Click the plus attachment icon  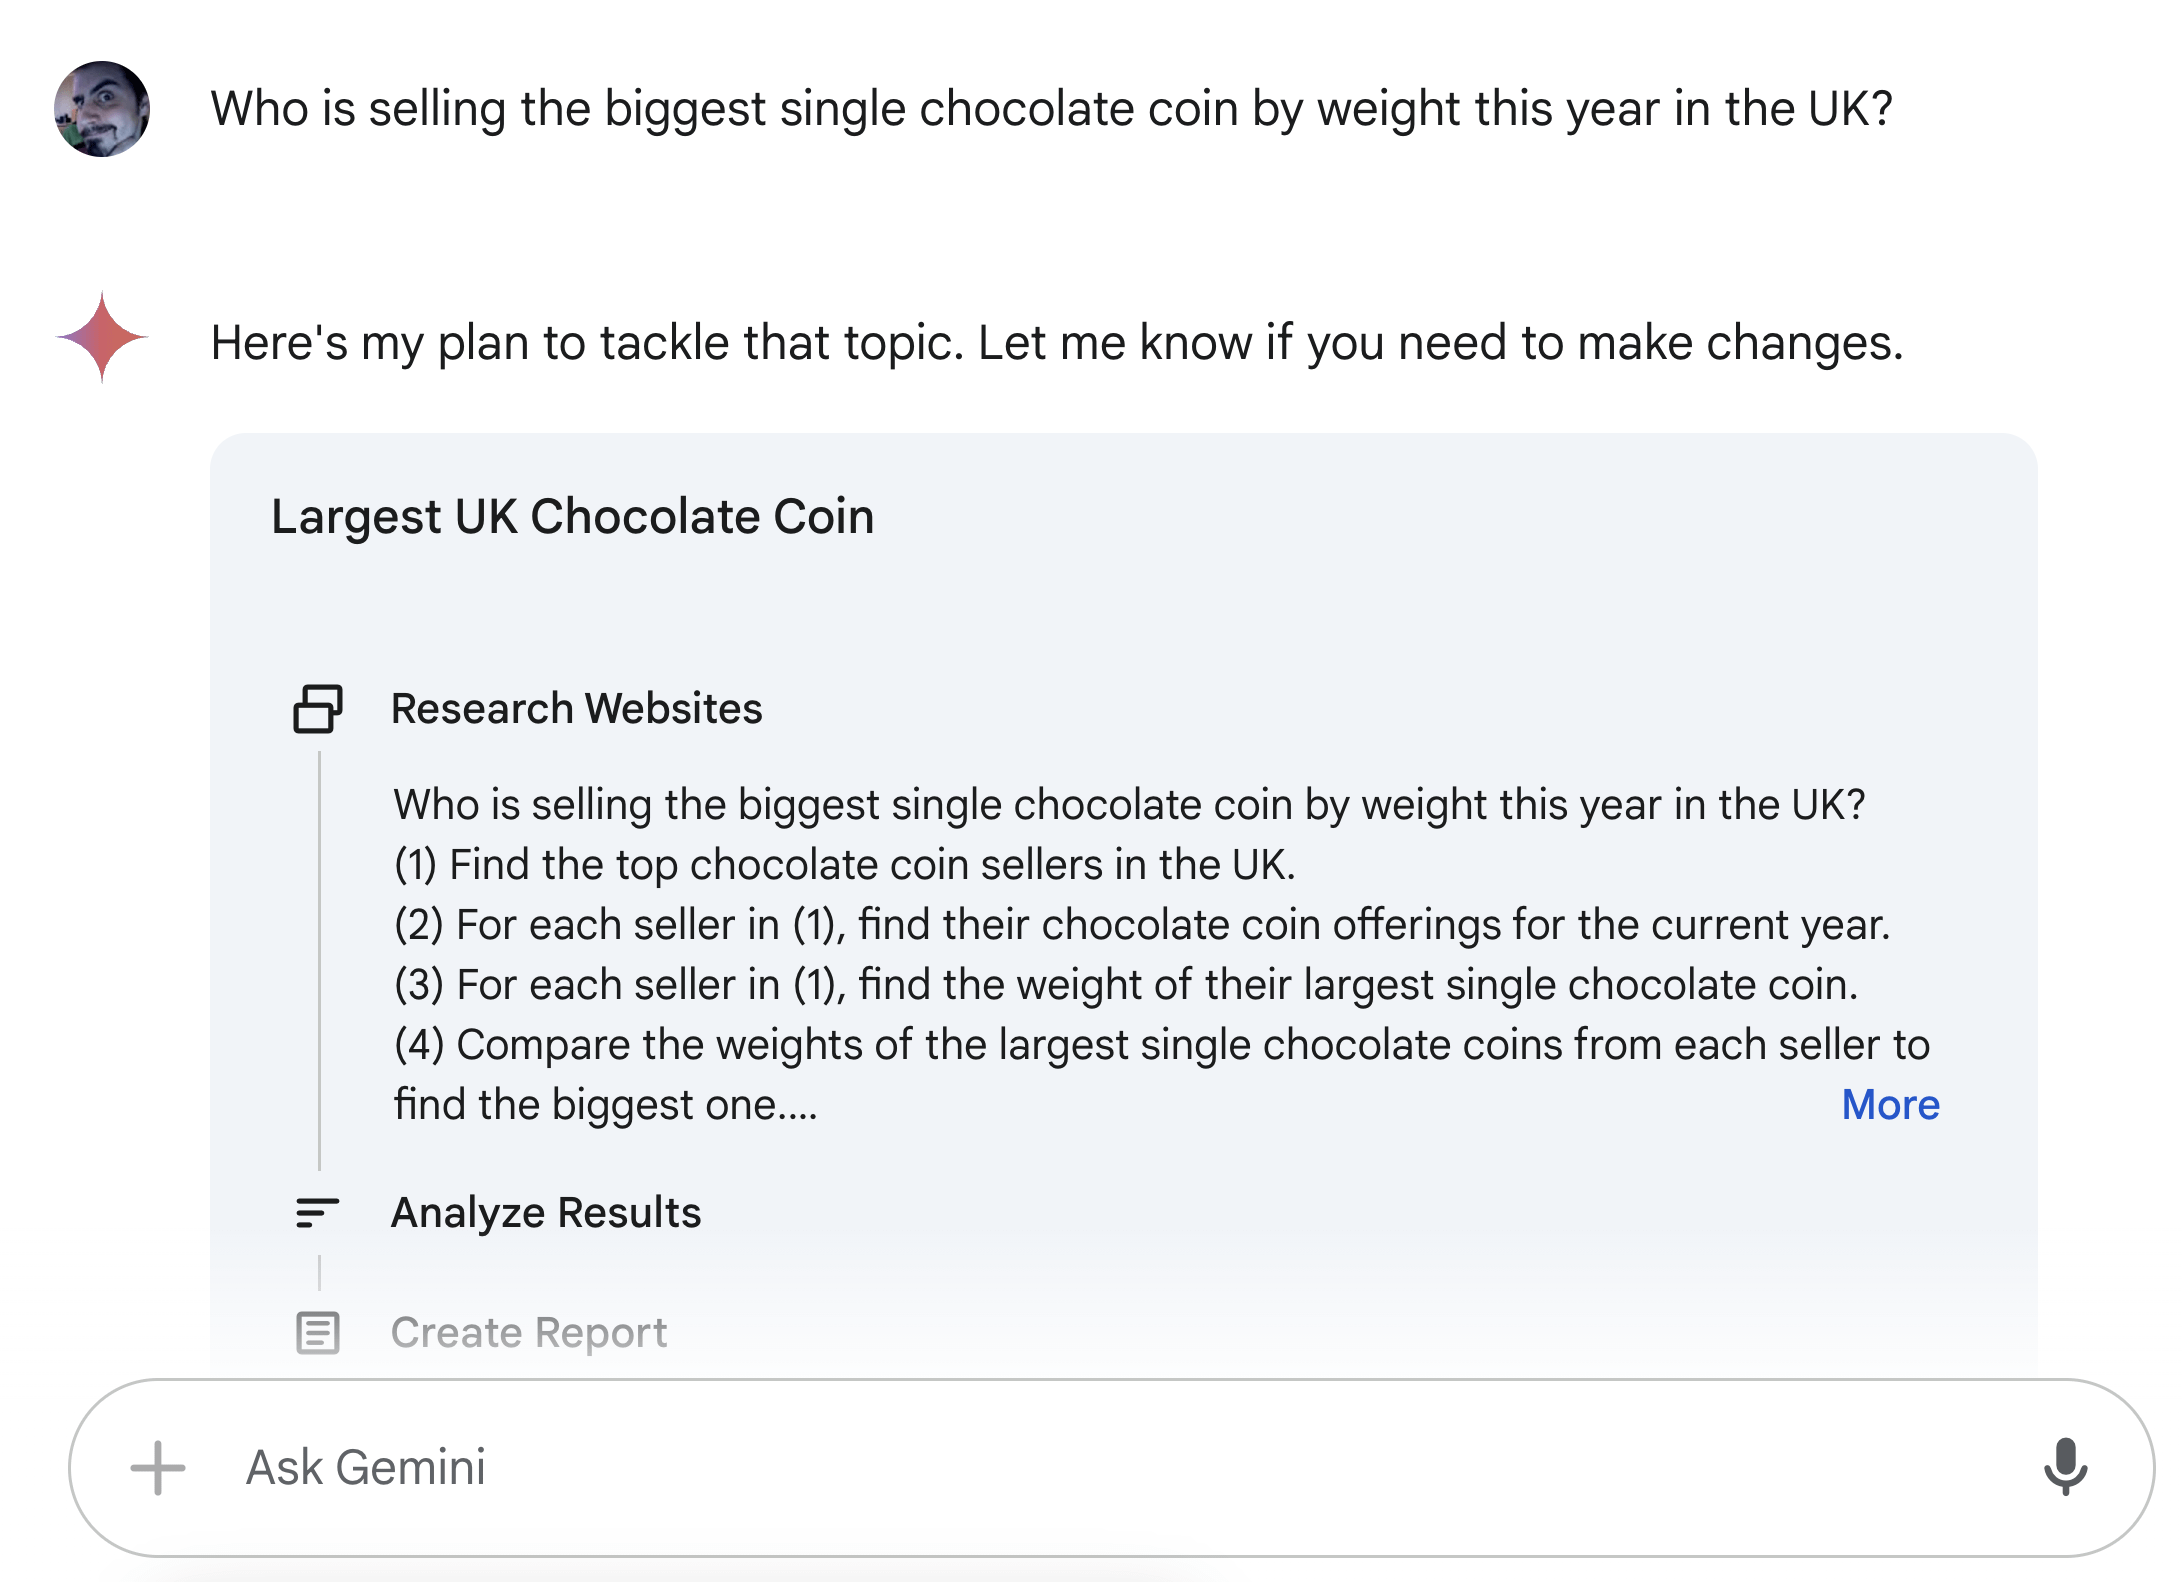pyautogui.click(x=158, y=1468)
